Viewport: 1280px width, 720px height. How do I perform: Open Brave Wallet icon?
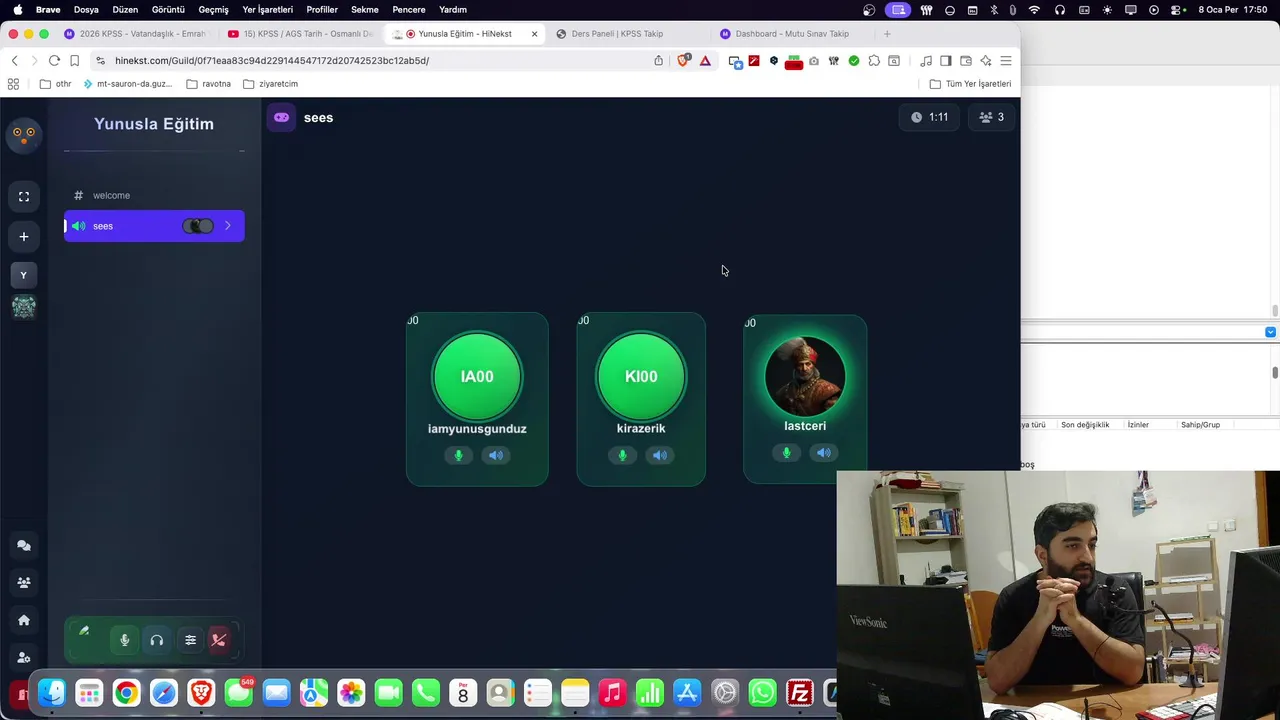966,61
